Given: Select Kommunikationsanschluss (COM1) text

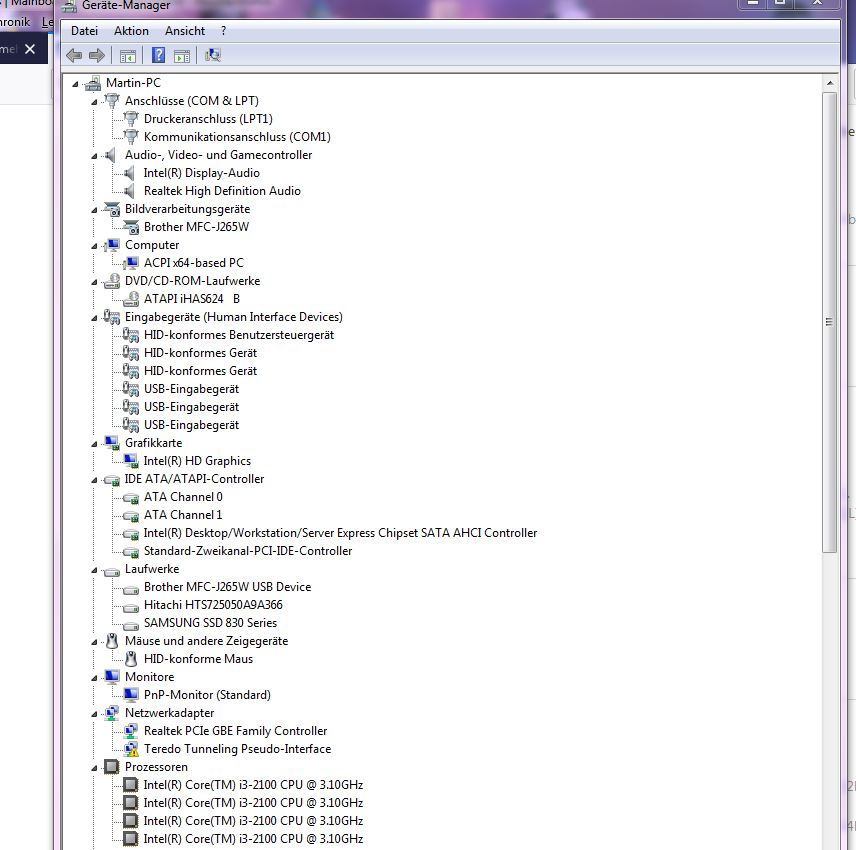Looking at the screenshot, I should point(237,136).
